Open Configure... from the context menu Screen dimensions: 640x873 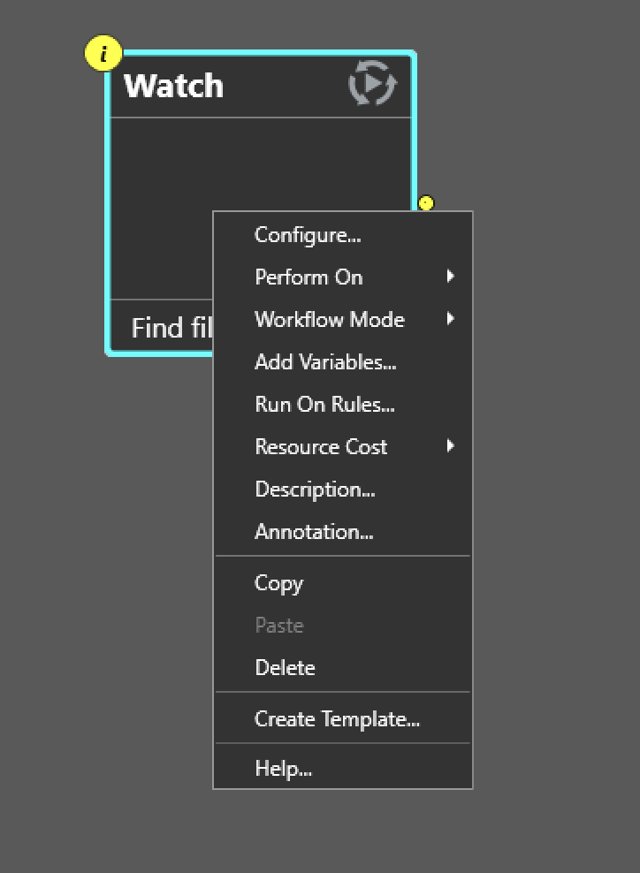pos(343,235)
